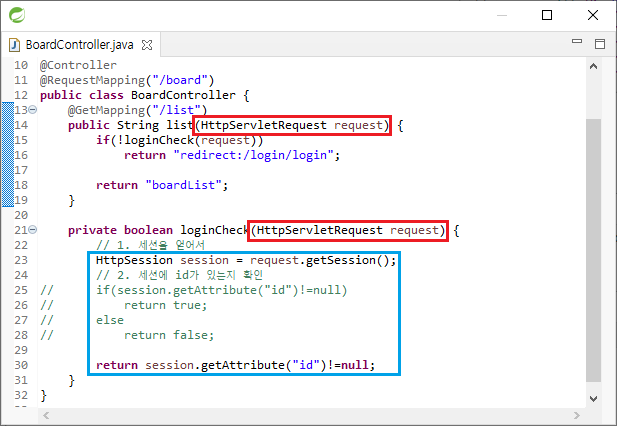Click the 'public String list' declaration

(130, 125)
